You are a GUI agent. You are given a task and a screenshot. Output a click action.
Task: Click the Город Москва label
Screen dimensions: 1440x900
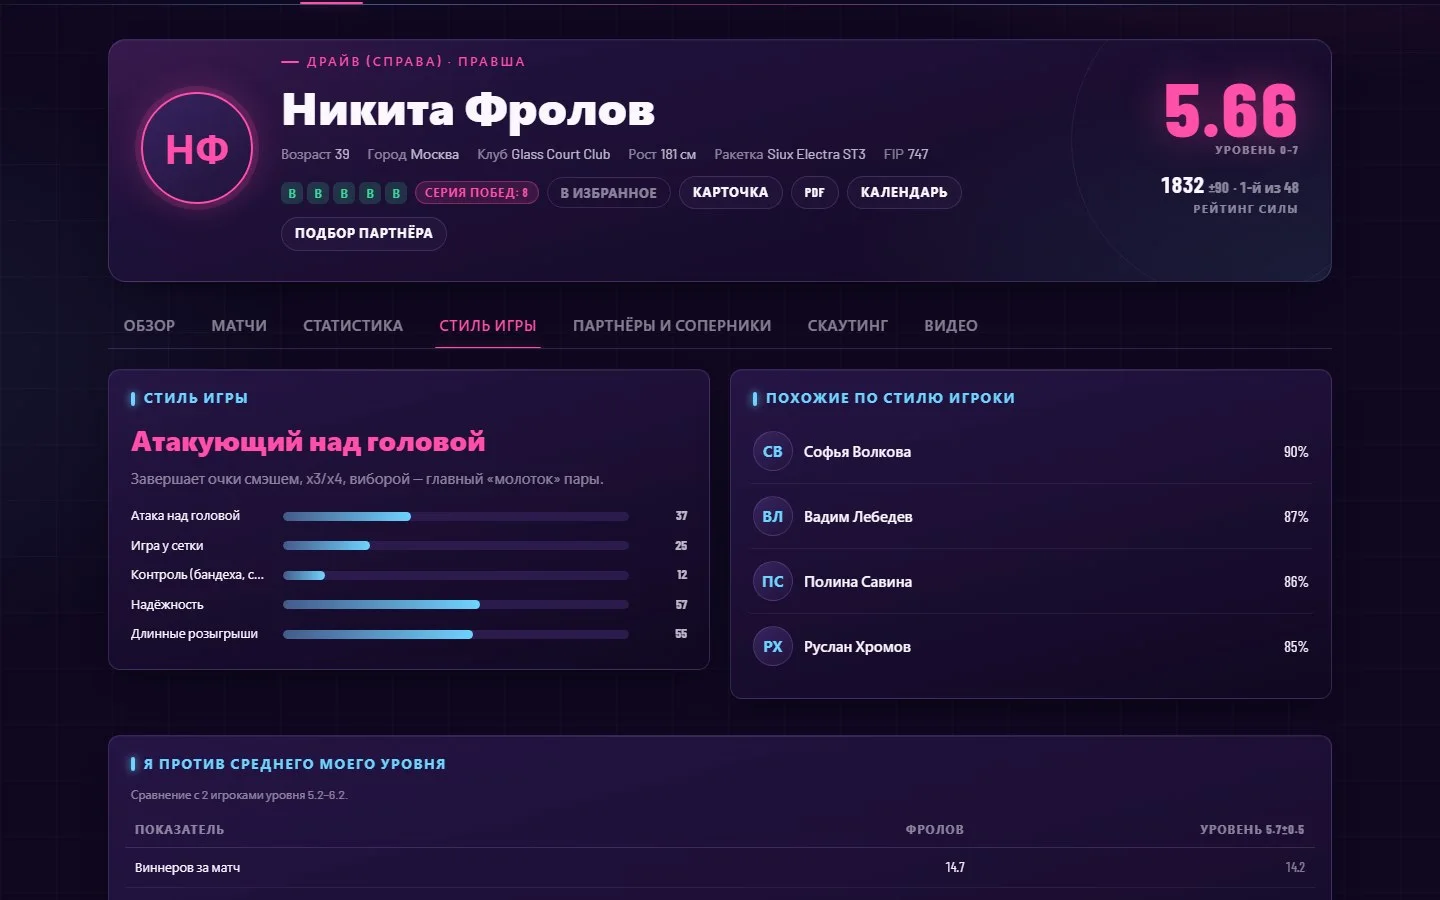pos(413,155)
